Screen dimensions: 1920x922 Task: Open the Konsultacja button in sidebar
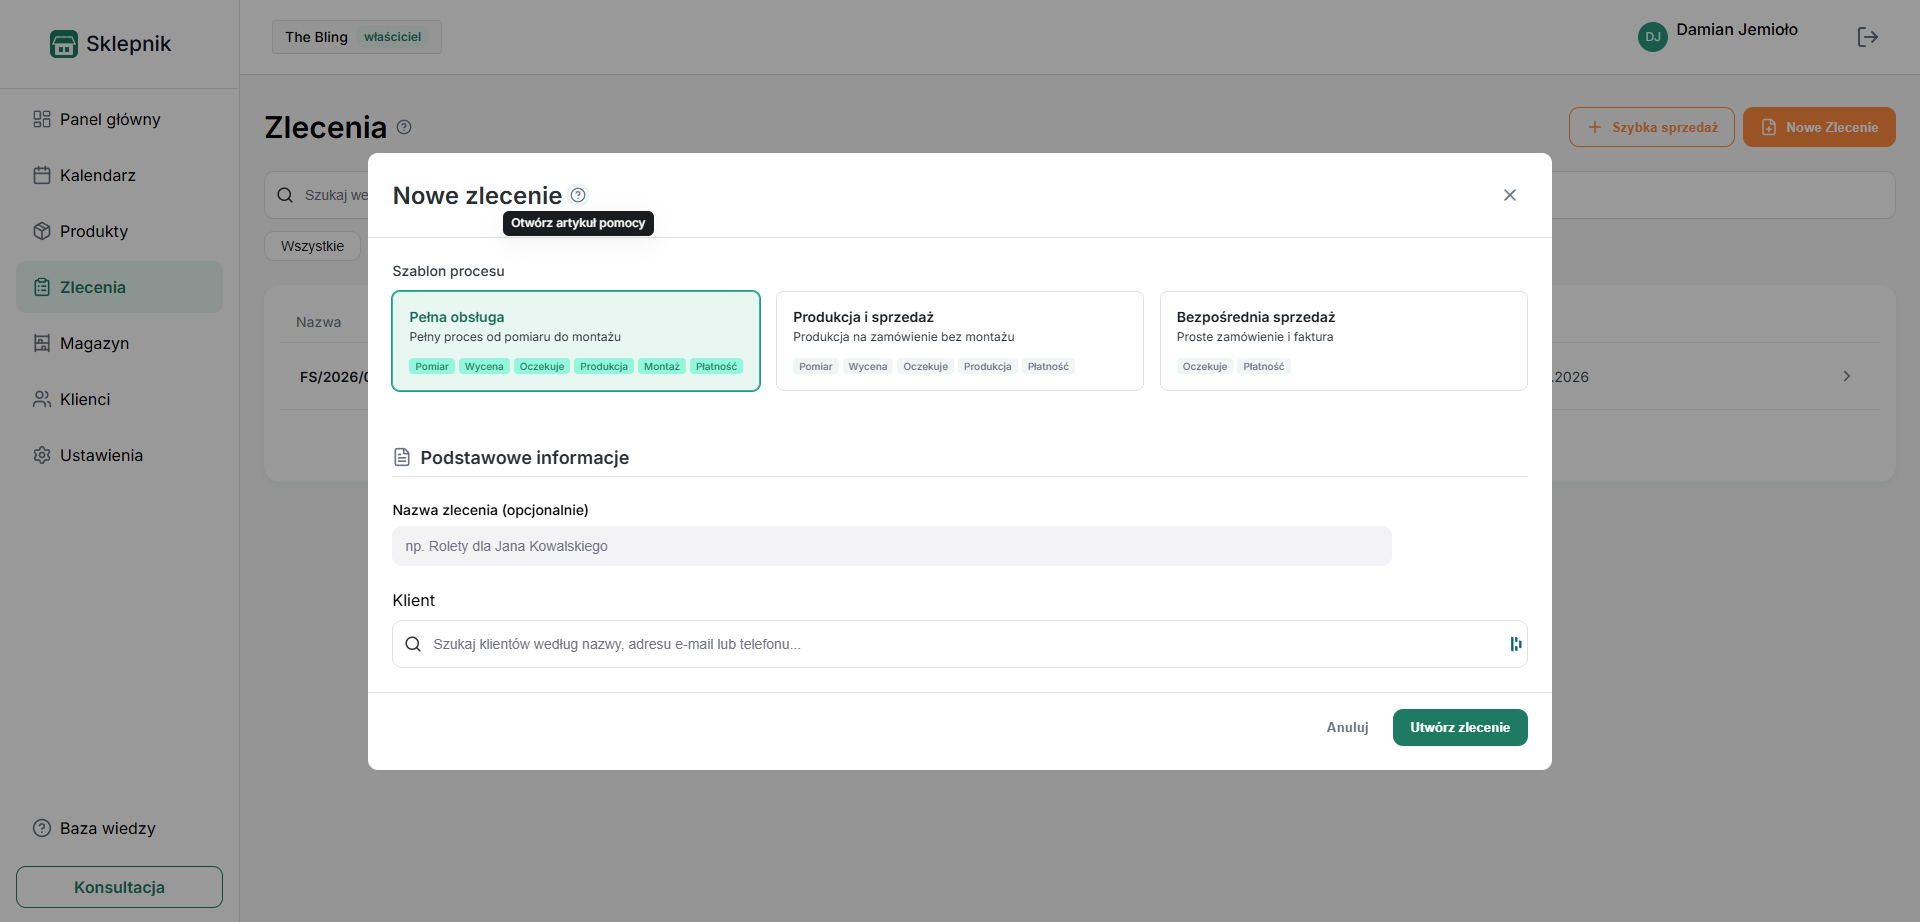tap(119, 887)
